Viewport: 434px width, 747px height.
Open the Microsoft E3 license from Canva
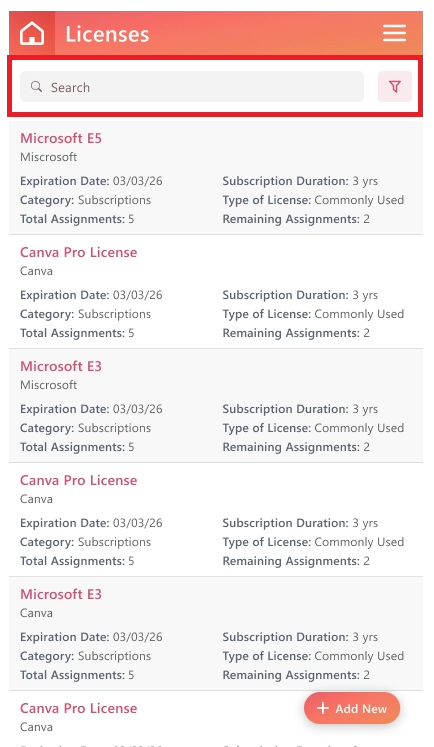61,594
